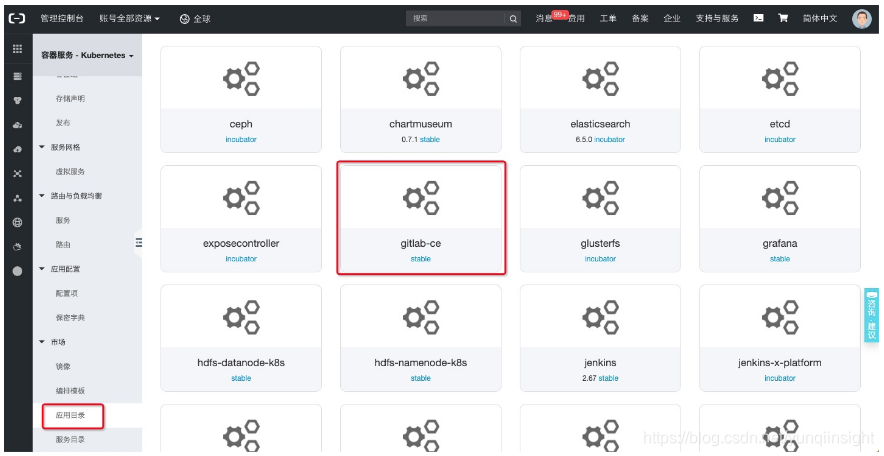Viewport: 884px width, 456px height.
Task: Click the gear icon on the glusterfs card
Action: pos(600,198)
